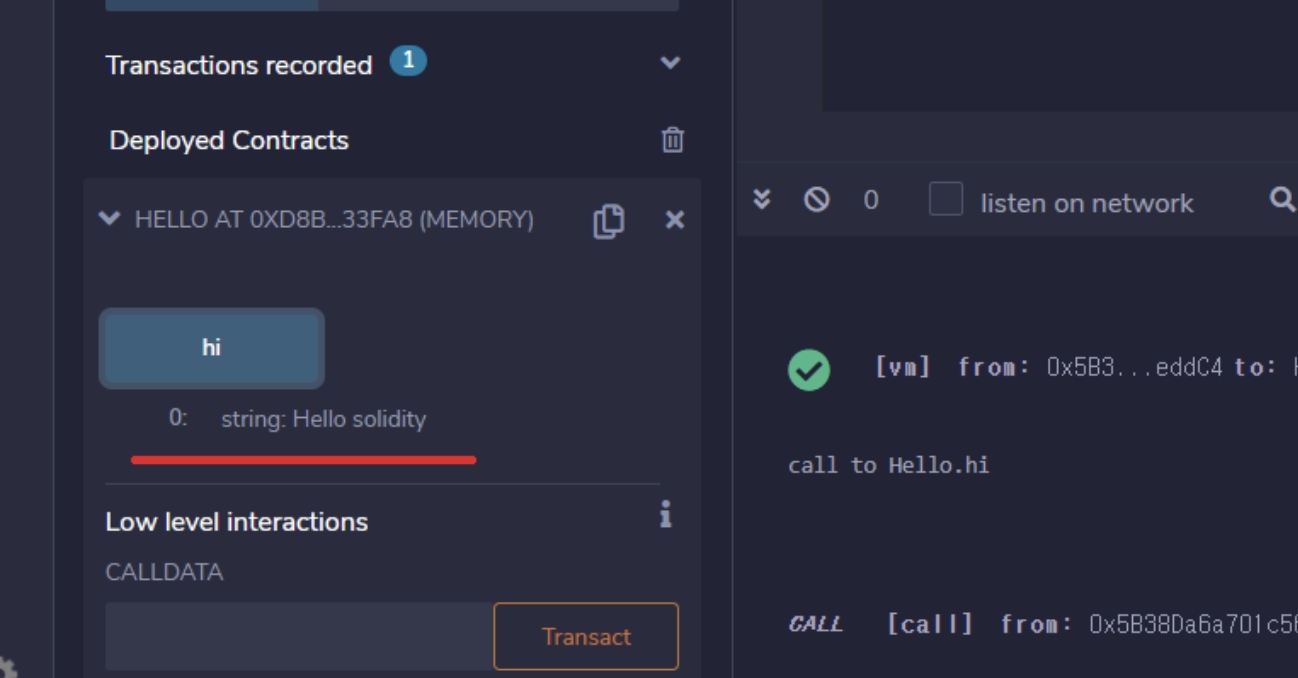Click the blue progress bar at top
Viewport: 1298px width, 678px height.
tap(212, 5)
